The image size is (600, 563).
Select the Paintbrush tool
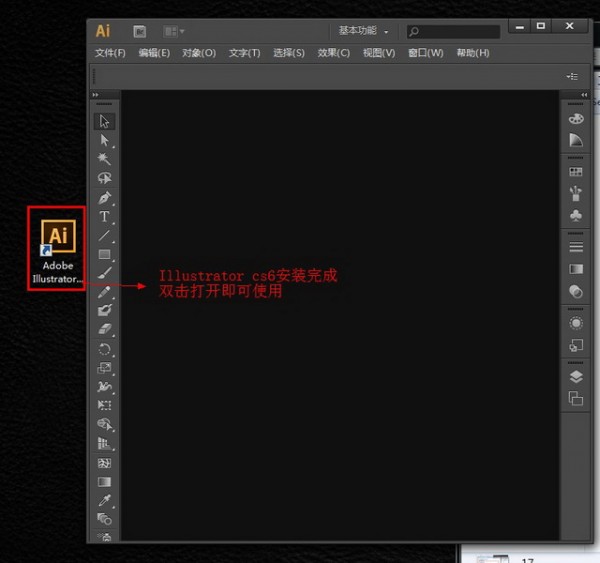click(x=104, y=273)
